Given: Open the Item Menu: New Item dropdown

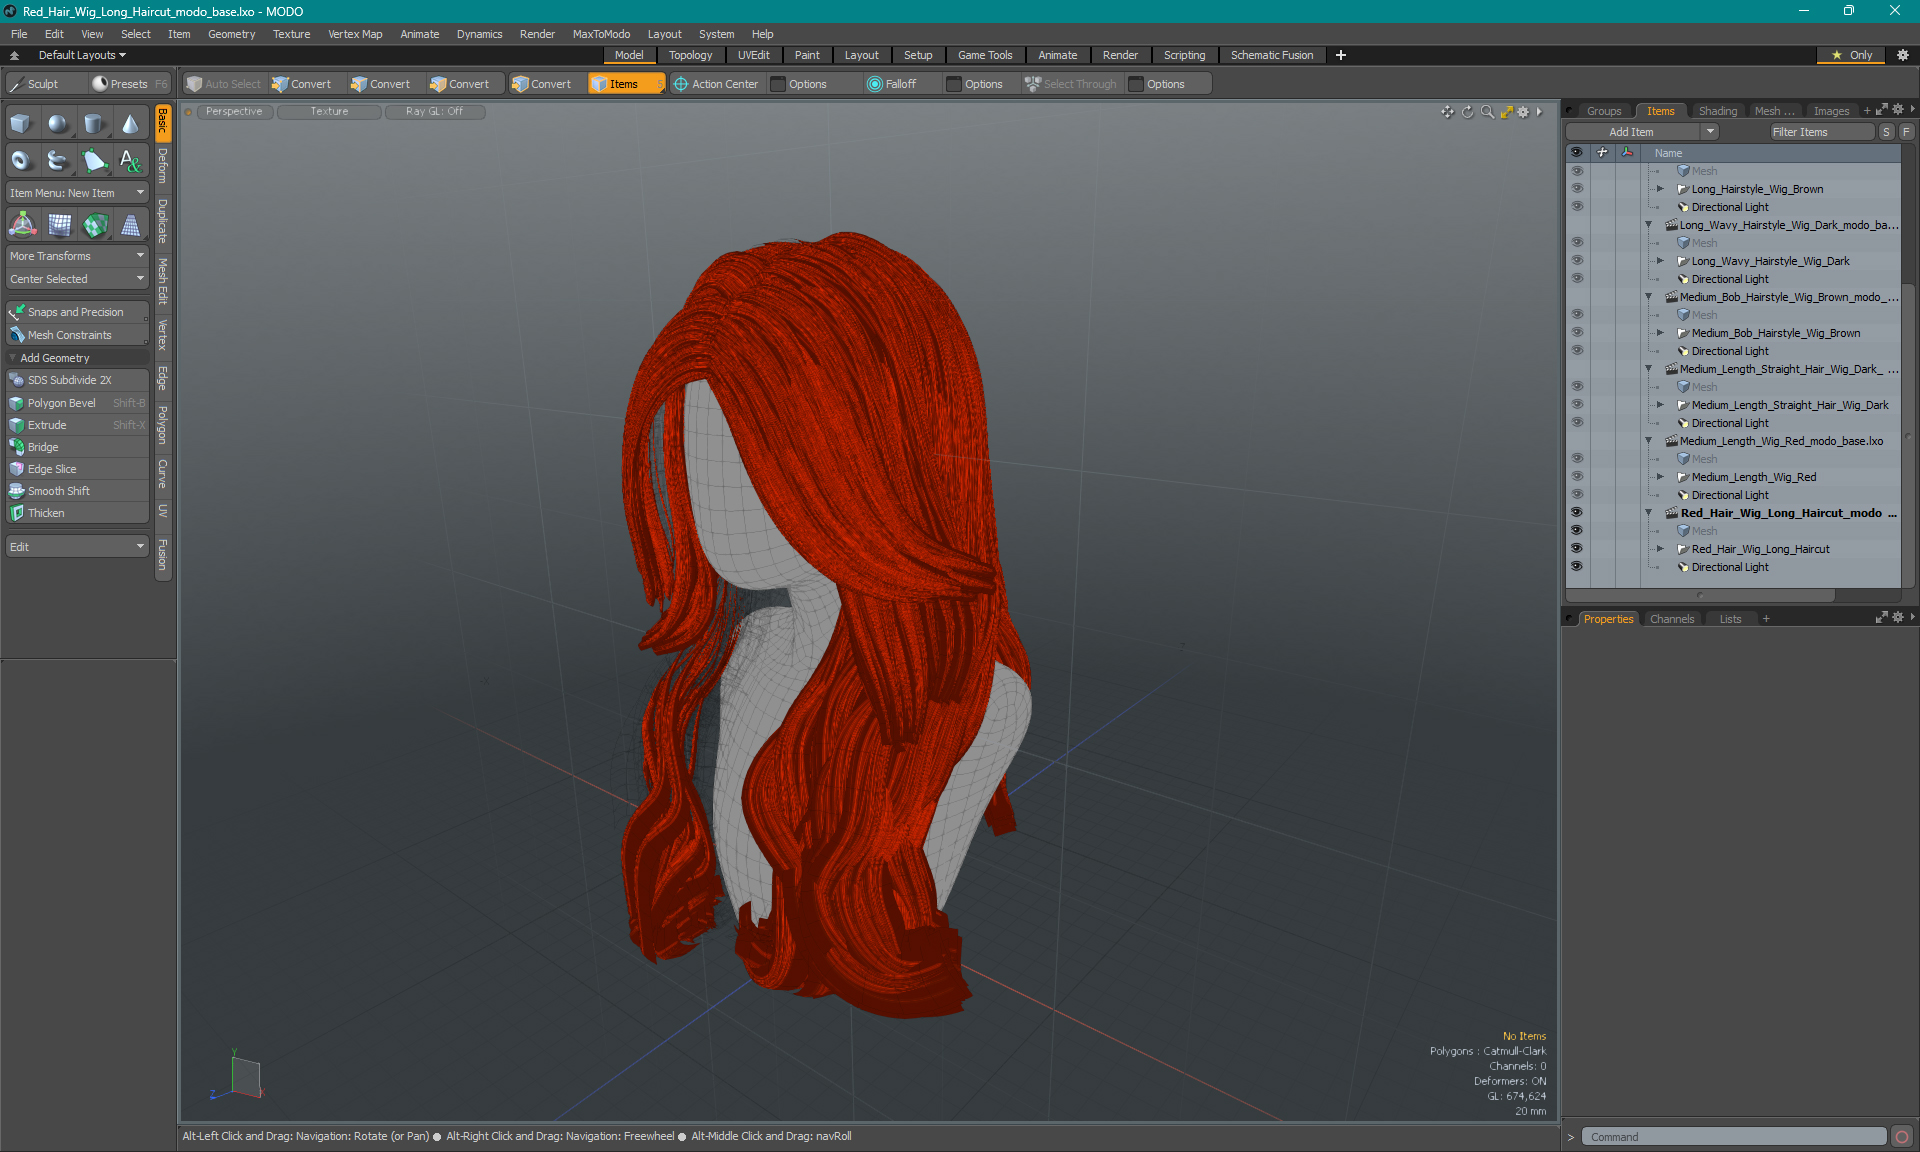Looking at the screenshot, I should 77,193.
